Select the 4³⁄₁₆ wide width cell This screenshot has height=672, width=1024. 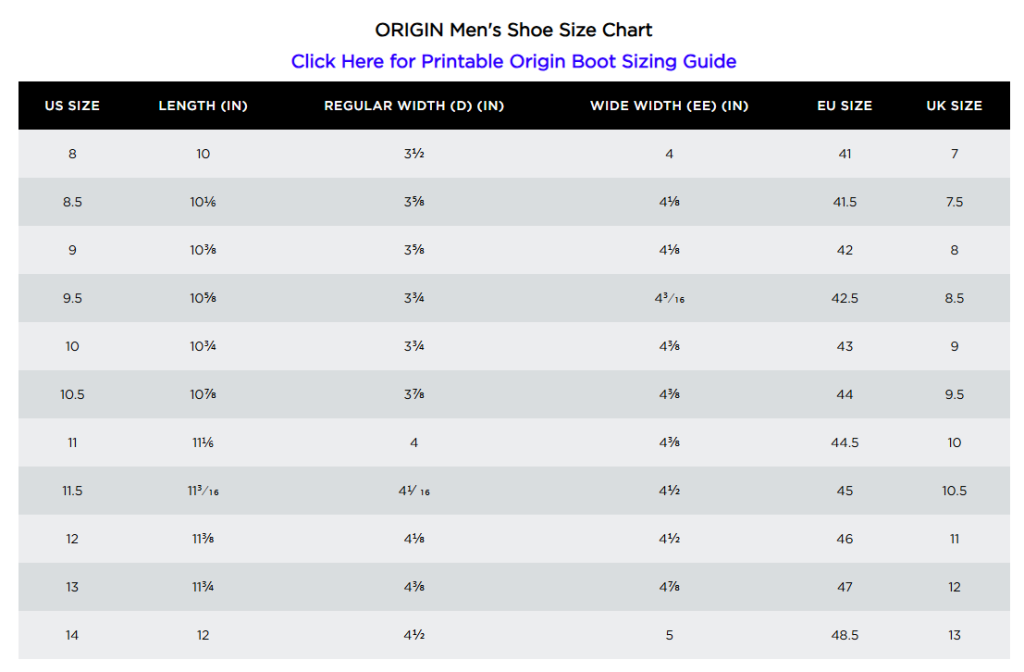tap(669, 298)
